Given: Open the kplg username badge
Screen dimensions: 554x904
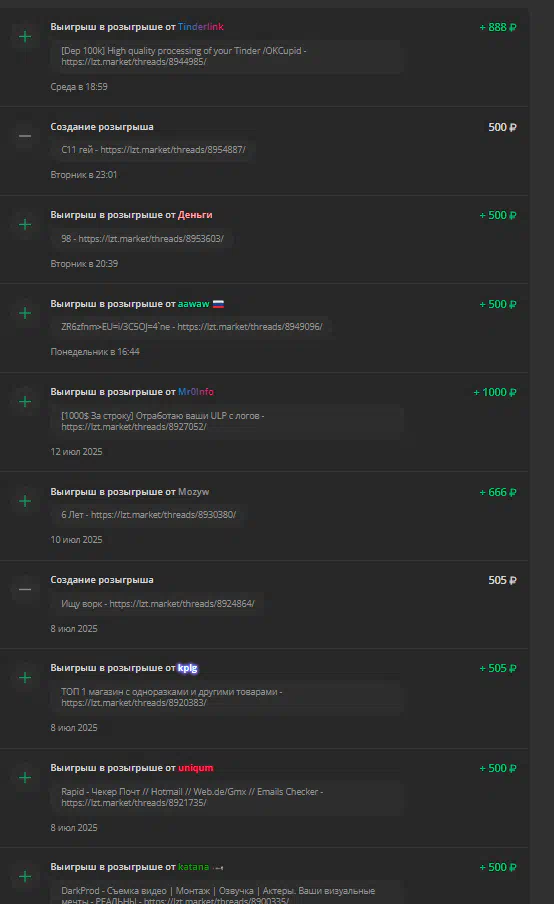Looking at the screenshot, I should 187,668.
